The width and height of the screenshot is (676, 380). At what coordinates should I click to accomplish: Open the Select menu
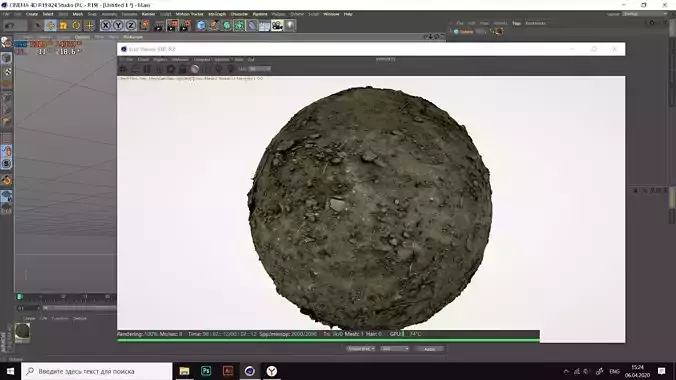[x=48, y=14]
